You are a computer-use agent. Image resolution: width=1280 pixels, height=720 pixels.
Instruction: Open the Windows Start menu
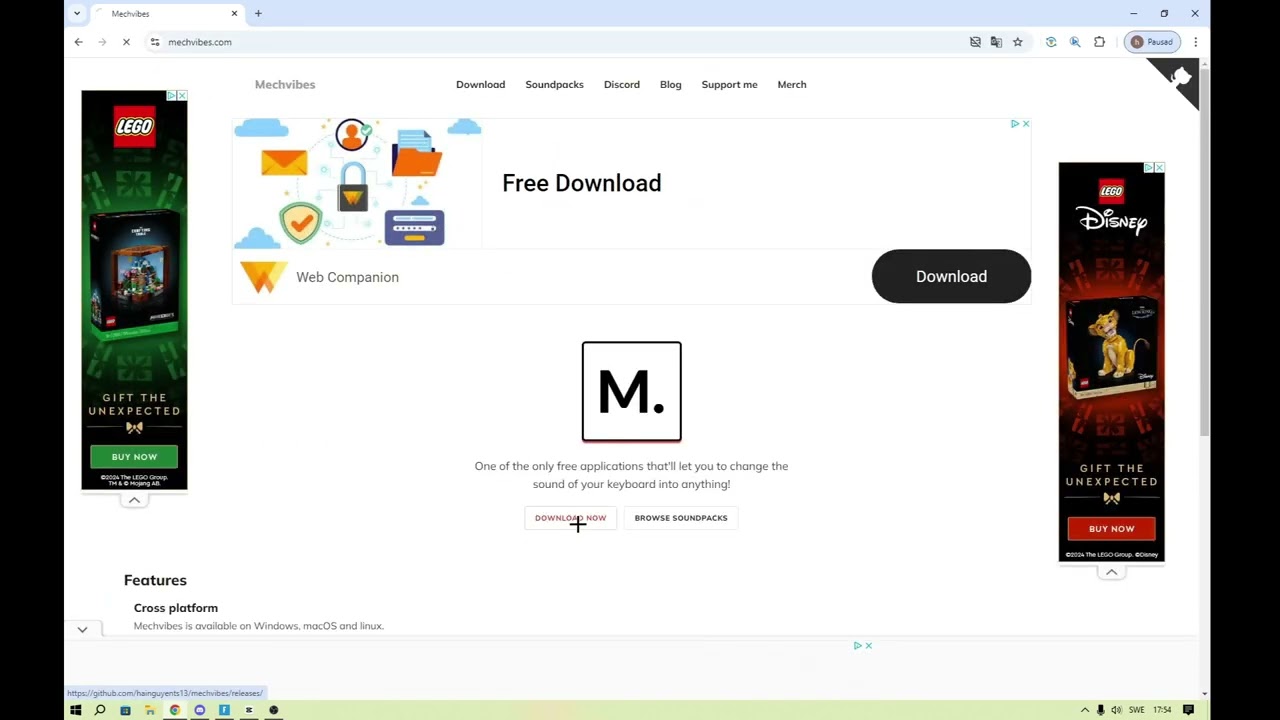75,710
